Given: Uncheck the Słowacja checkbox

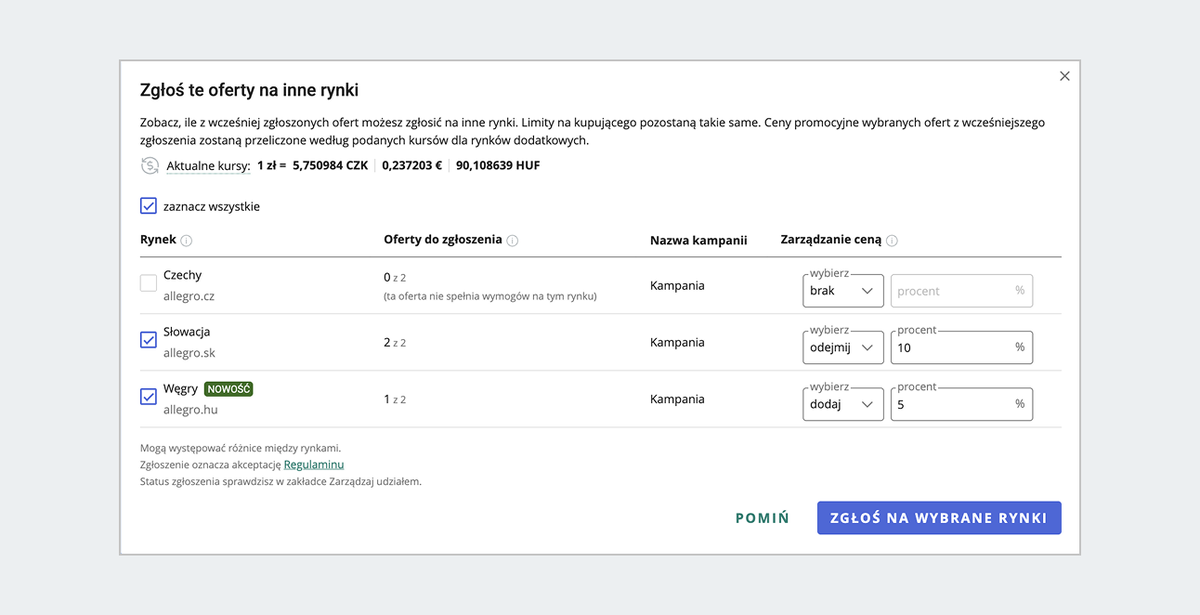Looking at the screenshot, I should (x=148, y=340).
